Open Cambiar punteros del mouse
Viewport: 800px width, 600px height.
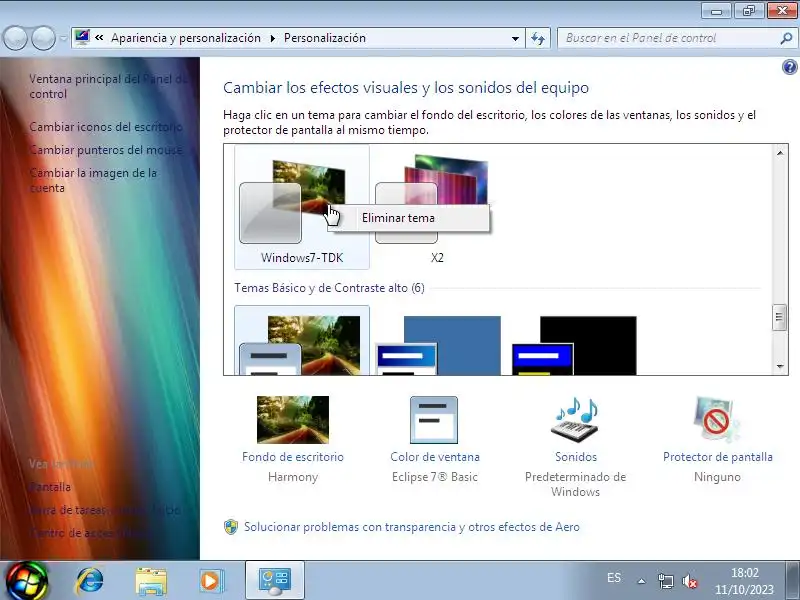(x=106, y=149)
